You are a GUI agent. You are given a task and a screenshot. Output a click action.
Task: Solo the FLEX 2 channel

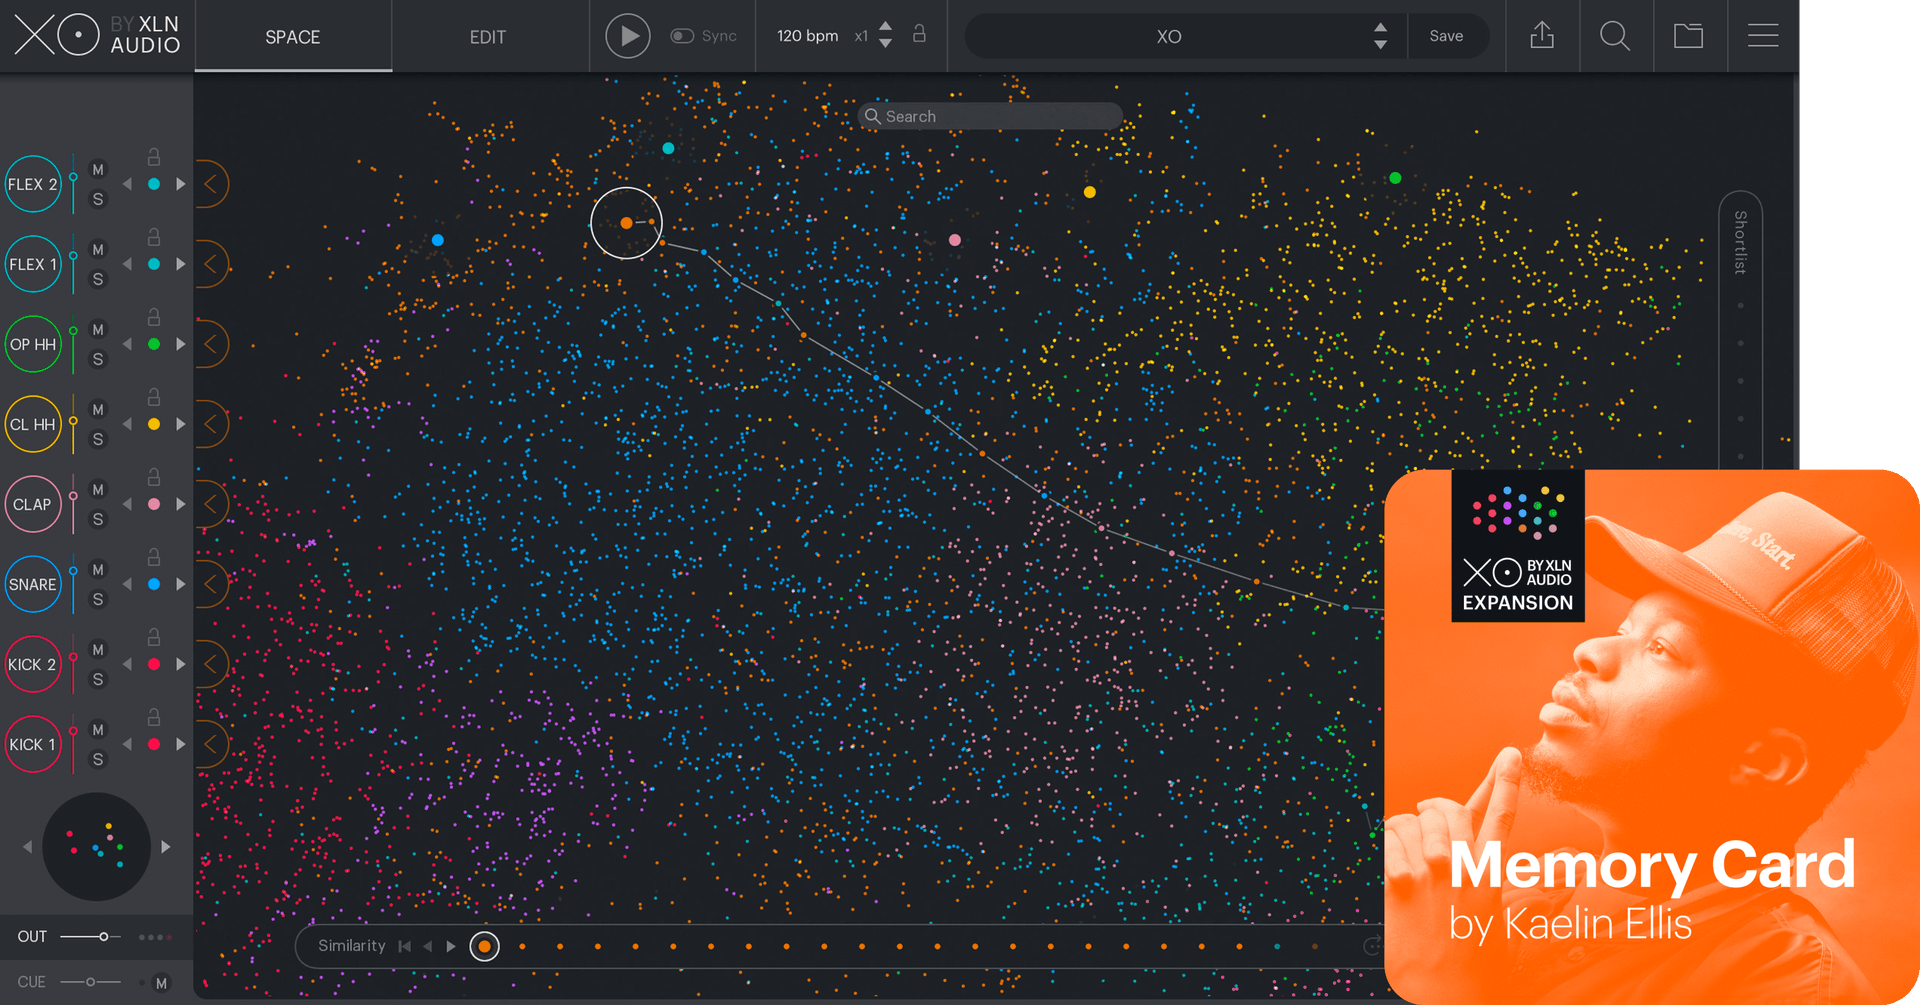98,199
